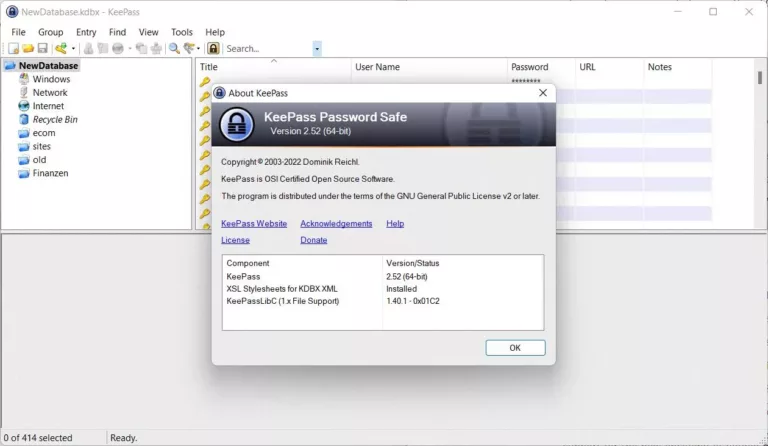Select the sites group folder
Viewport: 768px width, 446px height.
(41, 146)
